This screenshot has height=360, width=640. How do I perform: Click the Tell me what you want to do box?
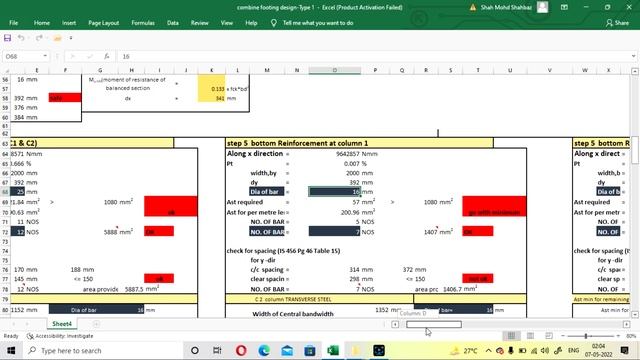318,23
